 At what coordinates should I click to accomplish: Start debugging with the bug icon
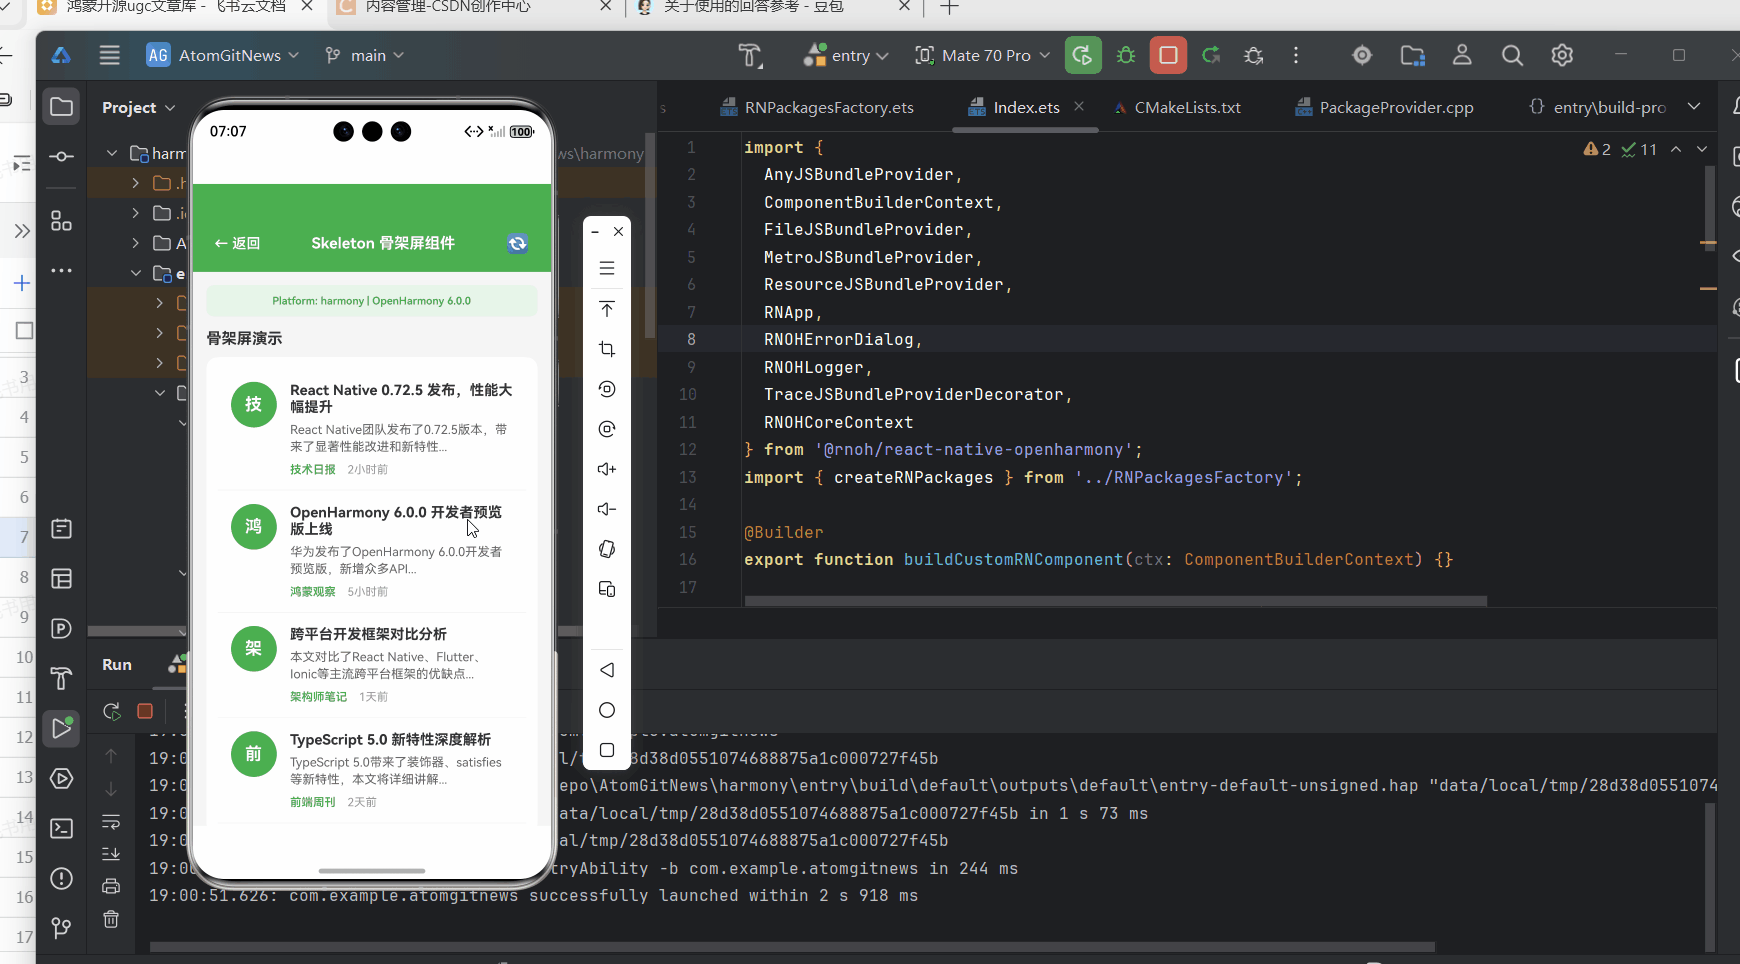(x=1126, y=55)
